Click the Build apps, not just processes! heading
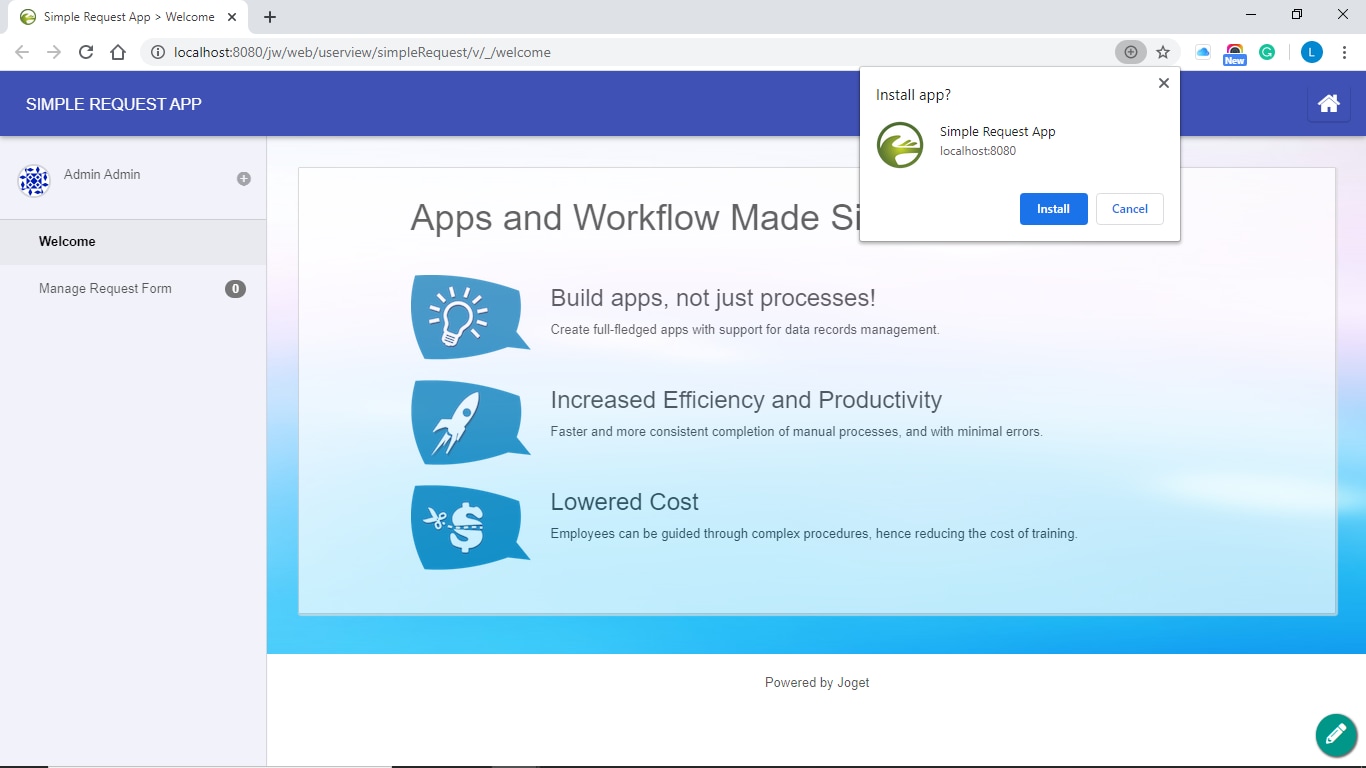The height and width of the screenshot is (768, 1366). pos(713,298)
